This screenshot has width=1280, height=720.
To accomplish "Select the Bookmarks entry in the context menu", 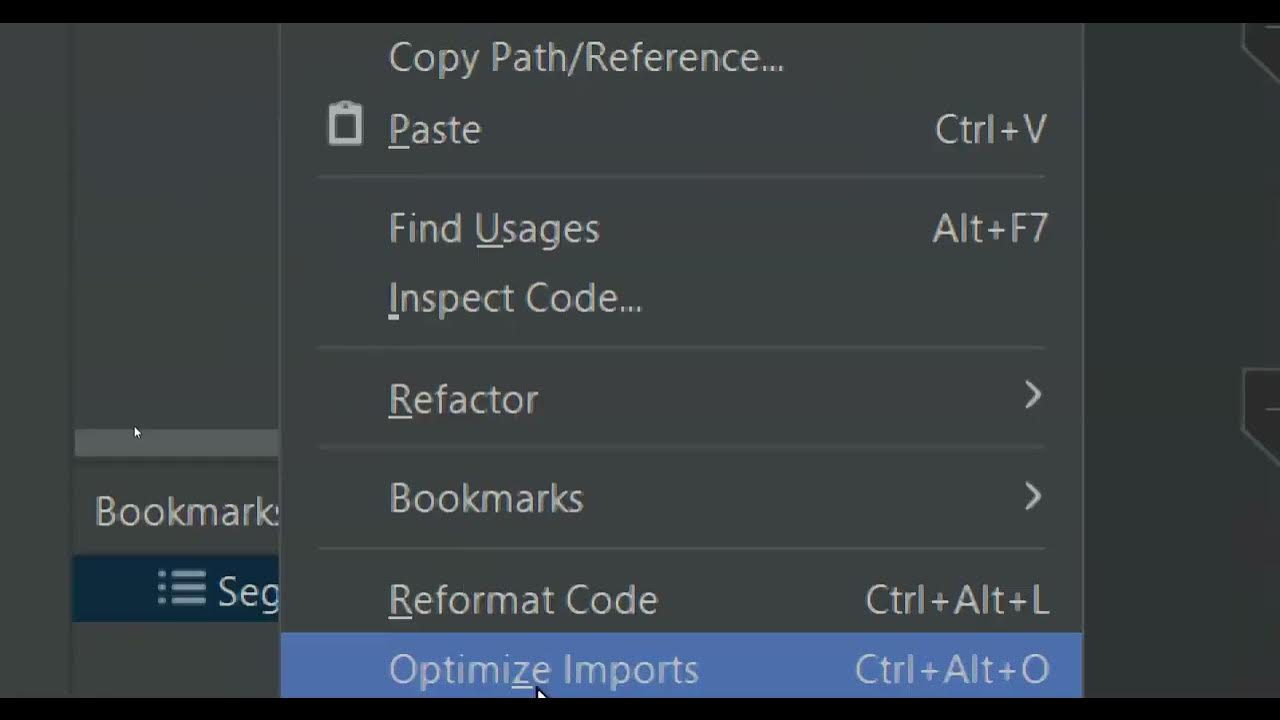I will click(x=486, y=498).
